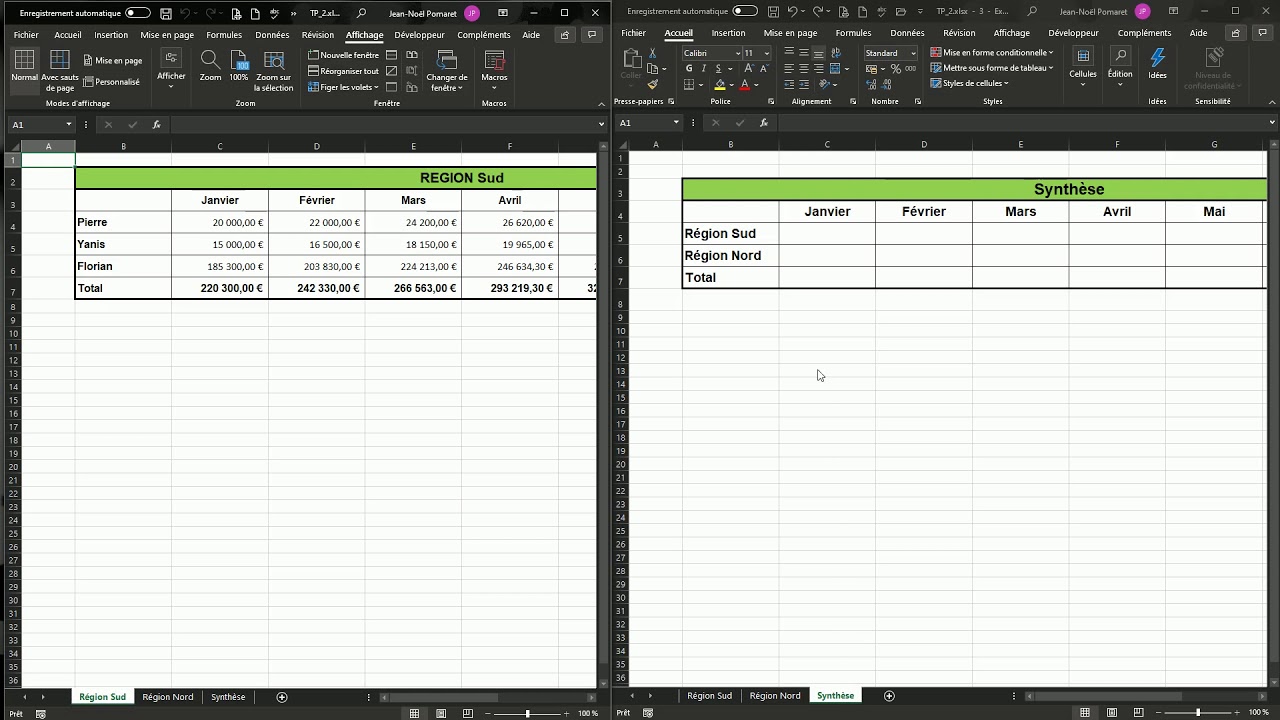1280x720 pixels.
Task: Open Affichage tab in left window
Action: (364, 35)
